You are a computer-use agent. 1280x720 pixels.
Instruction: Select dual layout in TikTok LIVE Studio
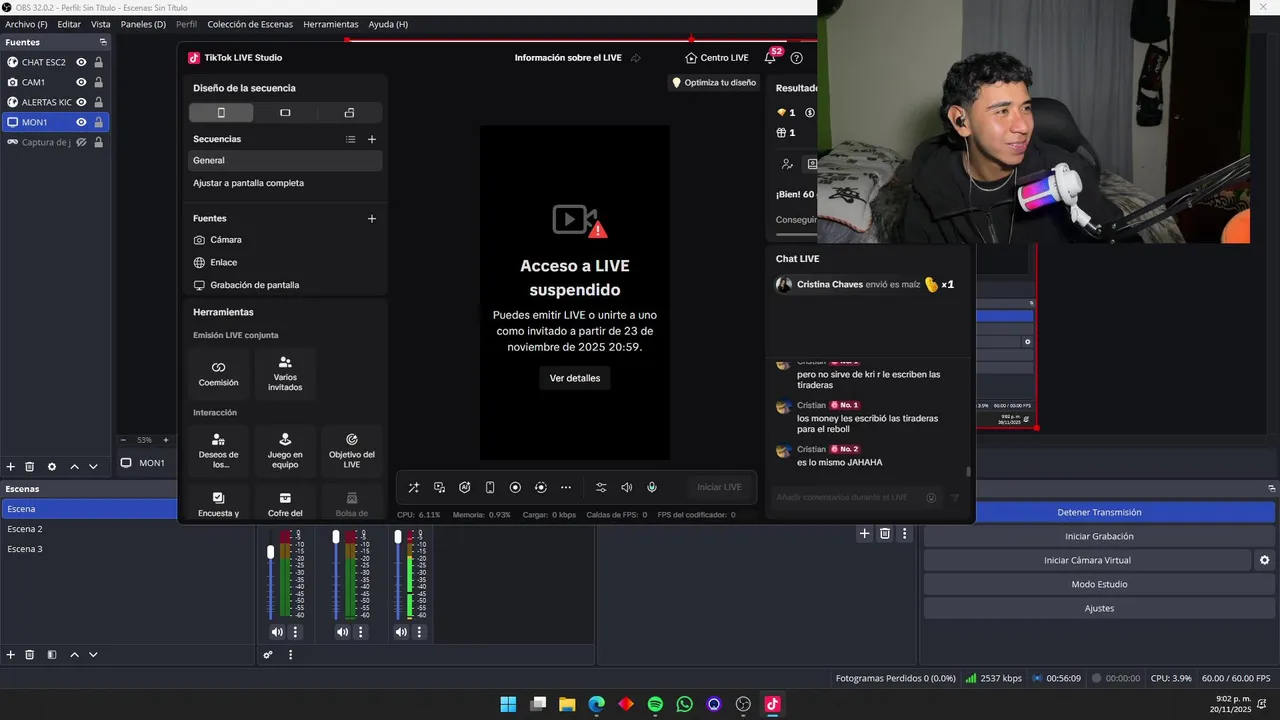[349, 112]
